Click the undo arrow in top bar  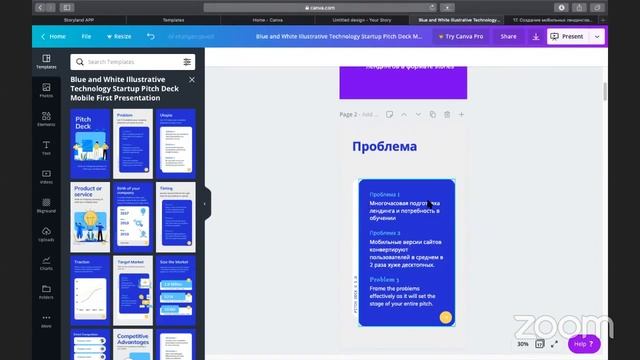(151, 36)
